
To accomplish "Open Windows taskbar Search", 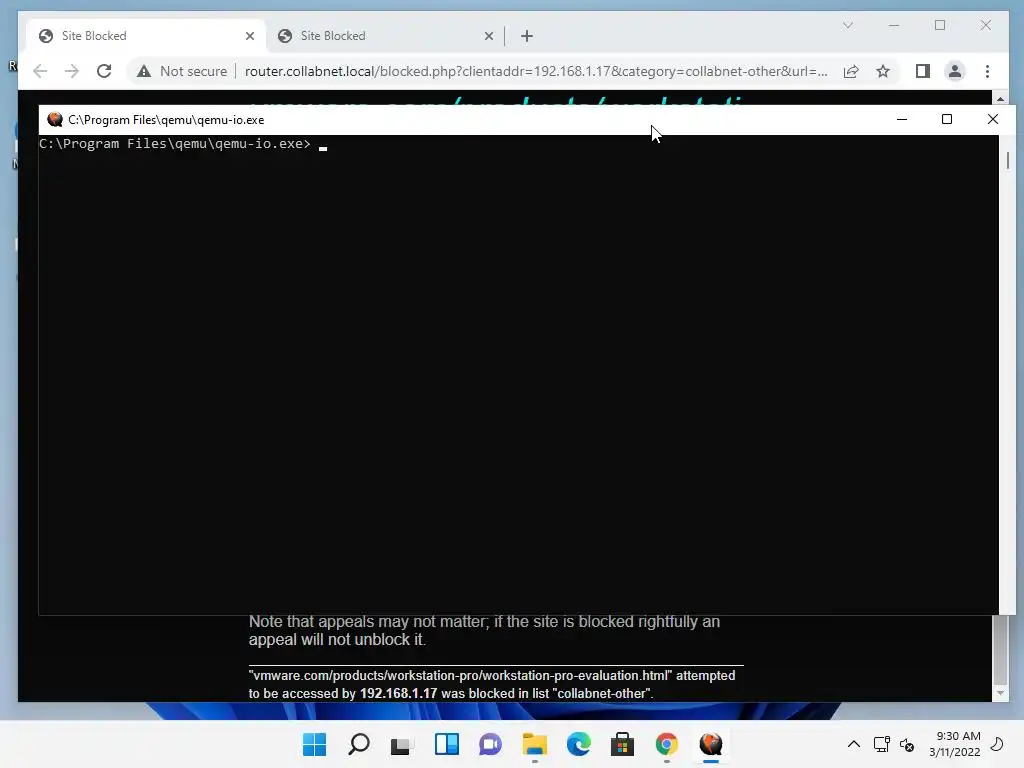I will 359,744.
